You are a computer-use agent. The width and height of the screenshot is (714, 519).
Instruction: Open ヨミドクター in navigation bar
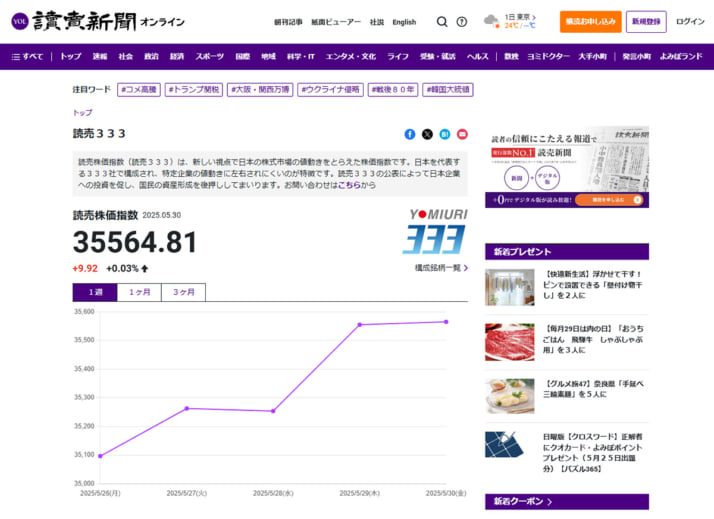click(548, 56)
